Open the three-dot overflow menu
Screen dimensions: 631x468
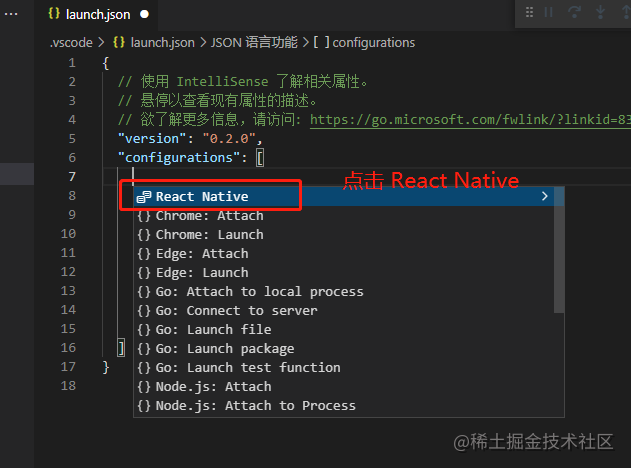pos(11,14)
